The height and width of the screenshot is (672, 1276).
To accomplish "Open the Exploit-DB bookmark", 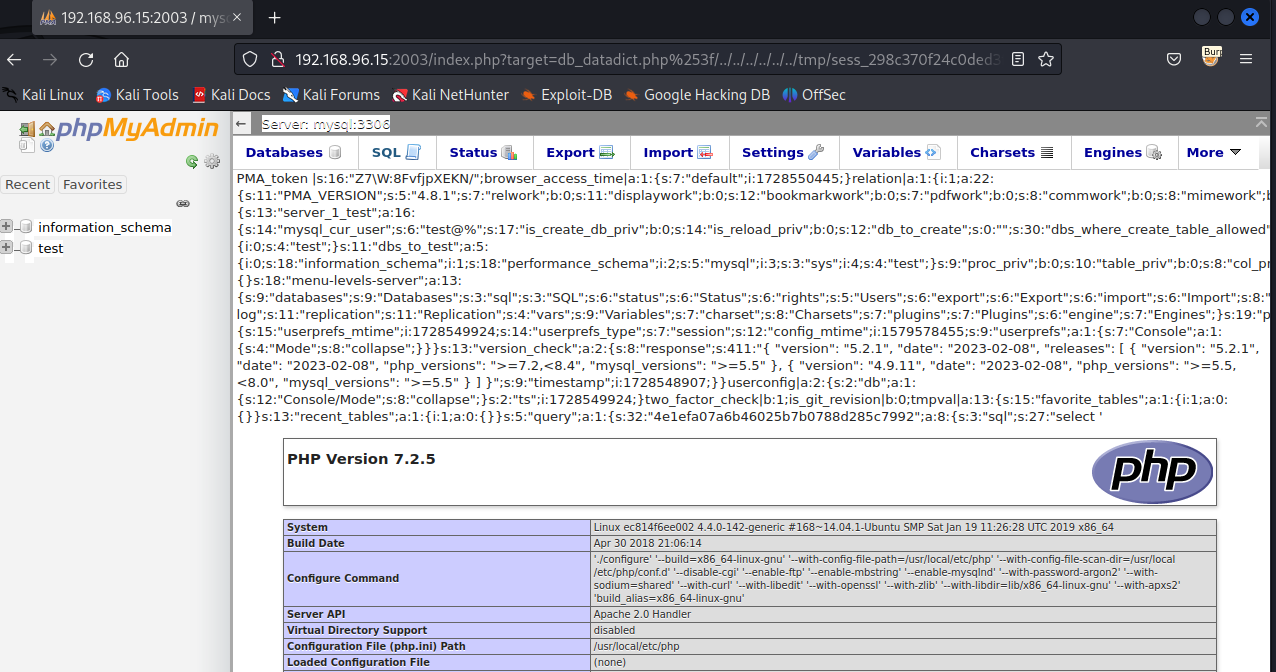I will click(x=568, y=95).
